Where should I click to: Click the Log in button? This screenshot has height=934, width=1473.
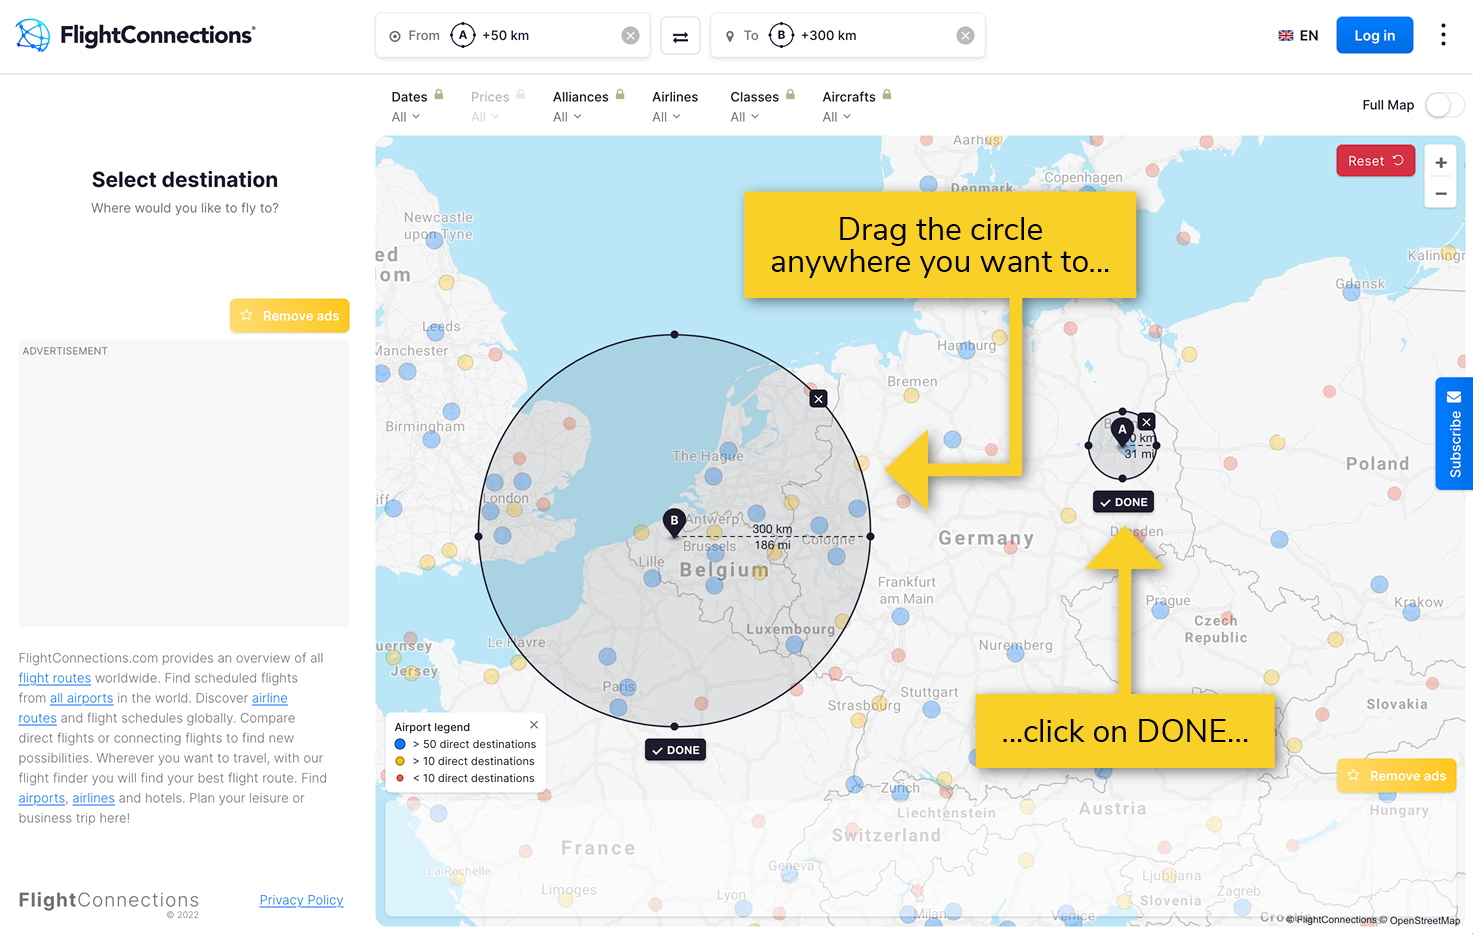1374,35
